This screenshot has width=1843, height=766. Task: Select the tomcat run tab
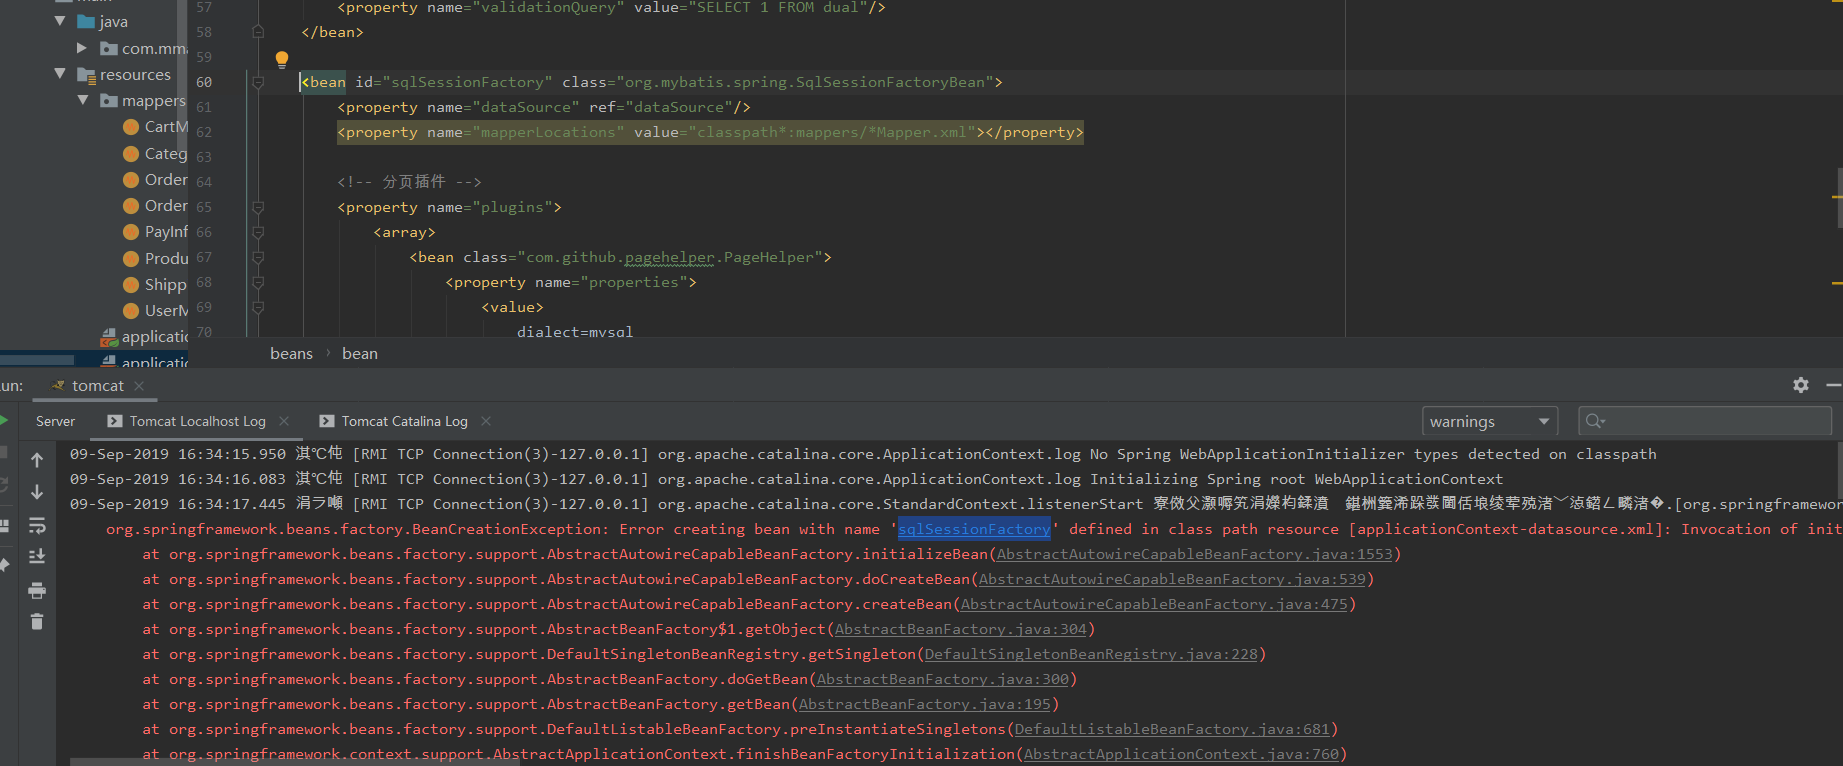[x=98, y=385]
